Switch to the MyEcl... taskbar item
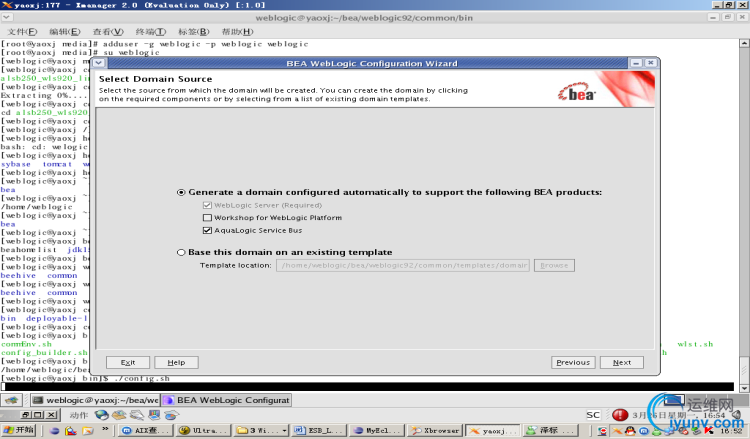 (x=377, y=431)
